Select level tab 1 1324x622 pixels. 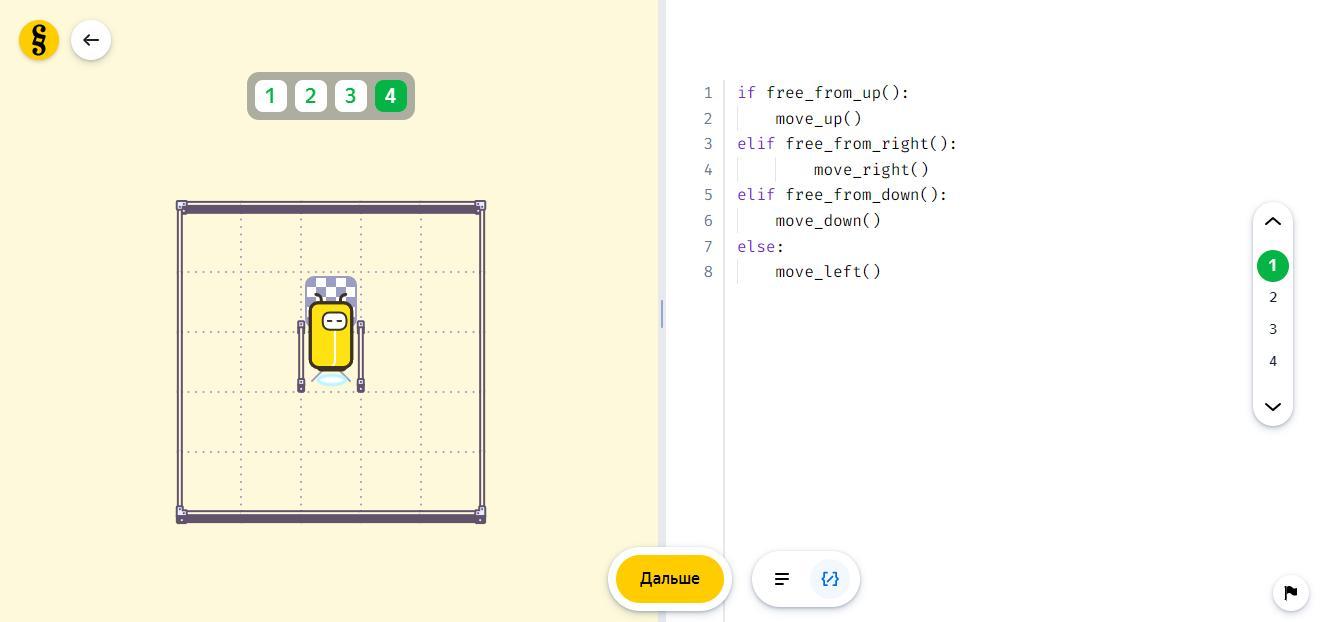click(270, 96)
